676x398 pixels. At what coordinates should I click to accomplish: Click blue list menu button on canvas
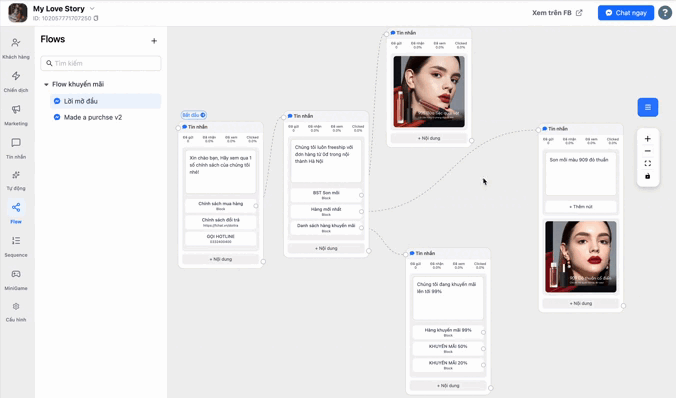tap(648, 107)
